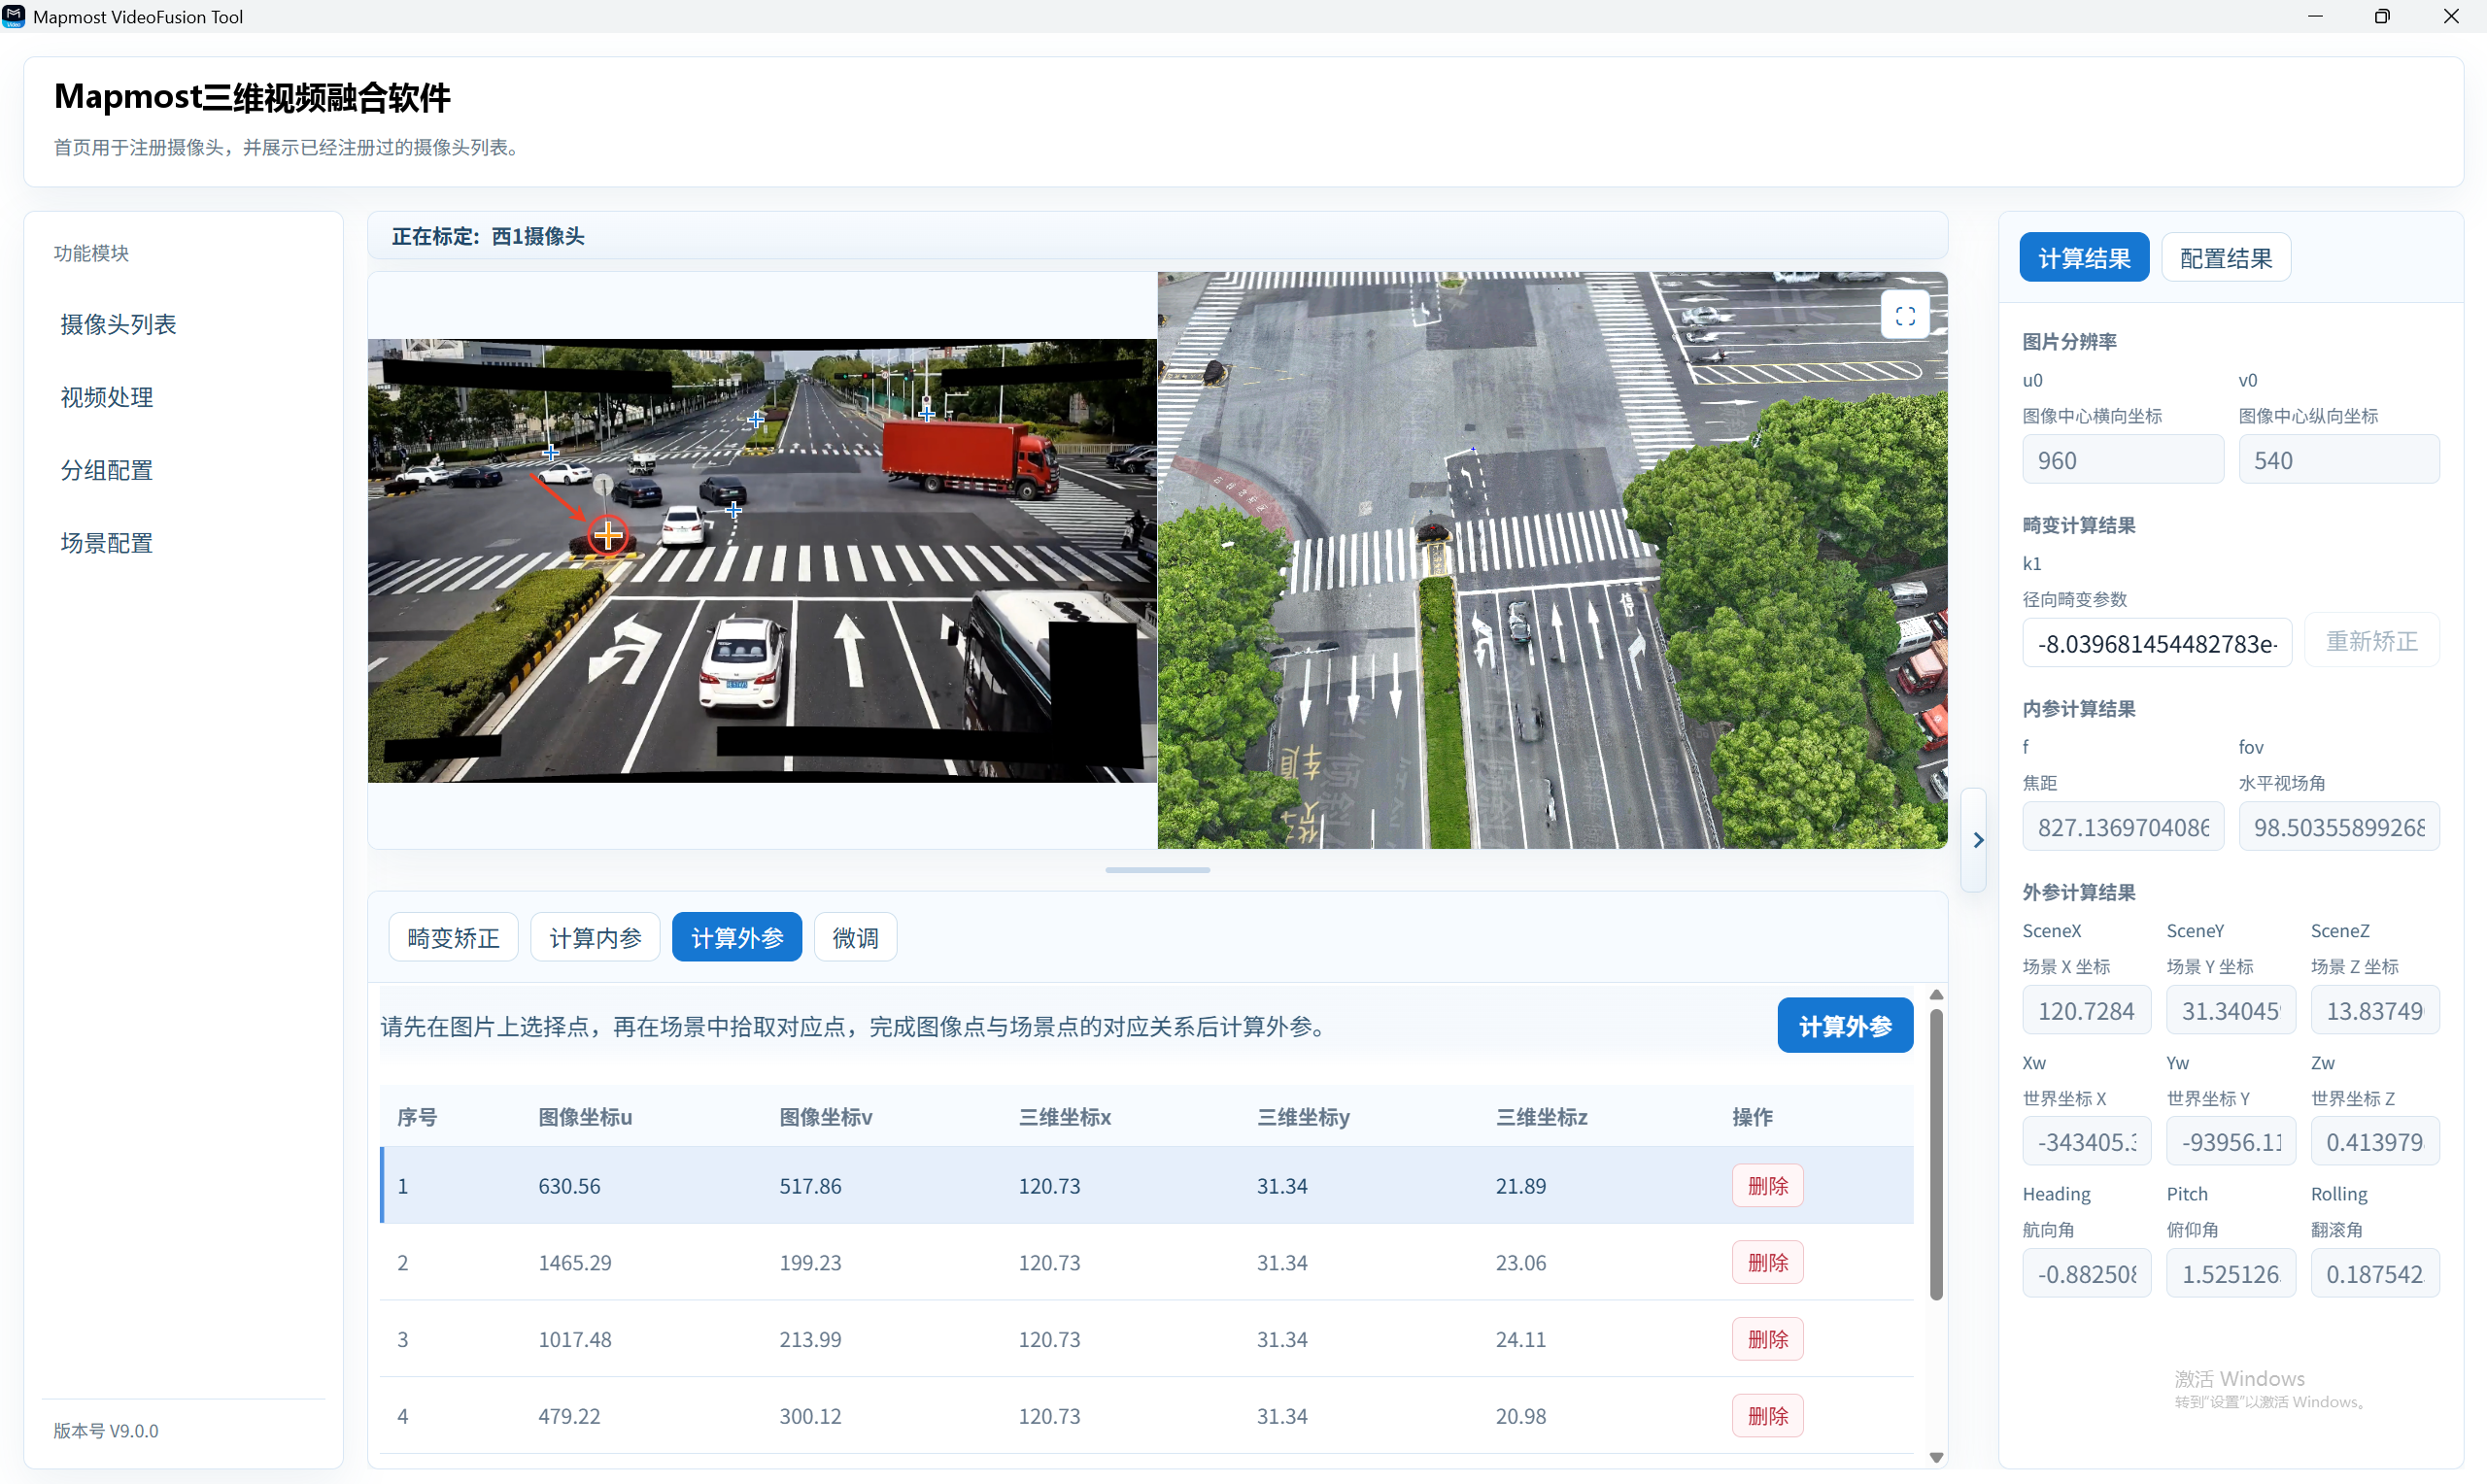This screenshot has width=2487, height=1484.
Task: Select the 畸变矫正 step tab
Action: pyautogui.click(x=453, y=937)
